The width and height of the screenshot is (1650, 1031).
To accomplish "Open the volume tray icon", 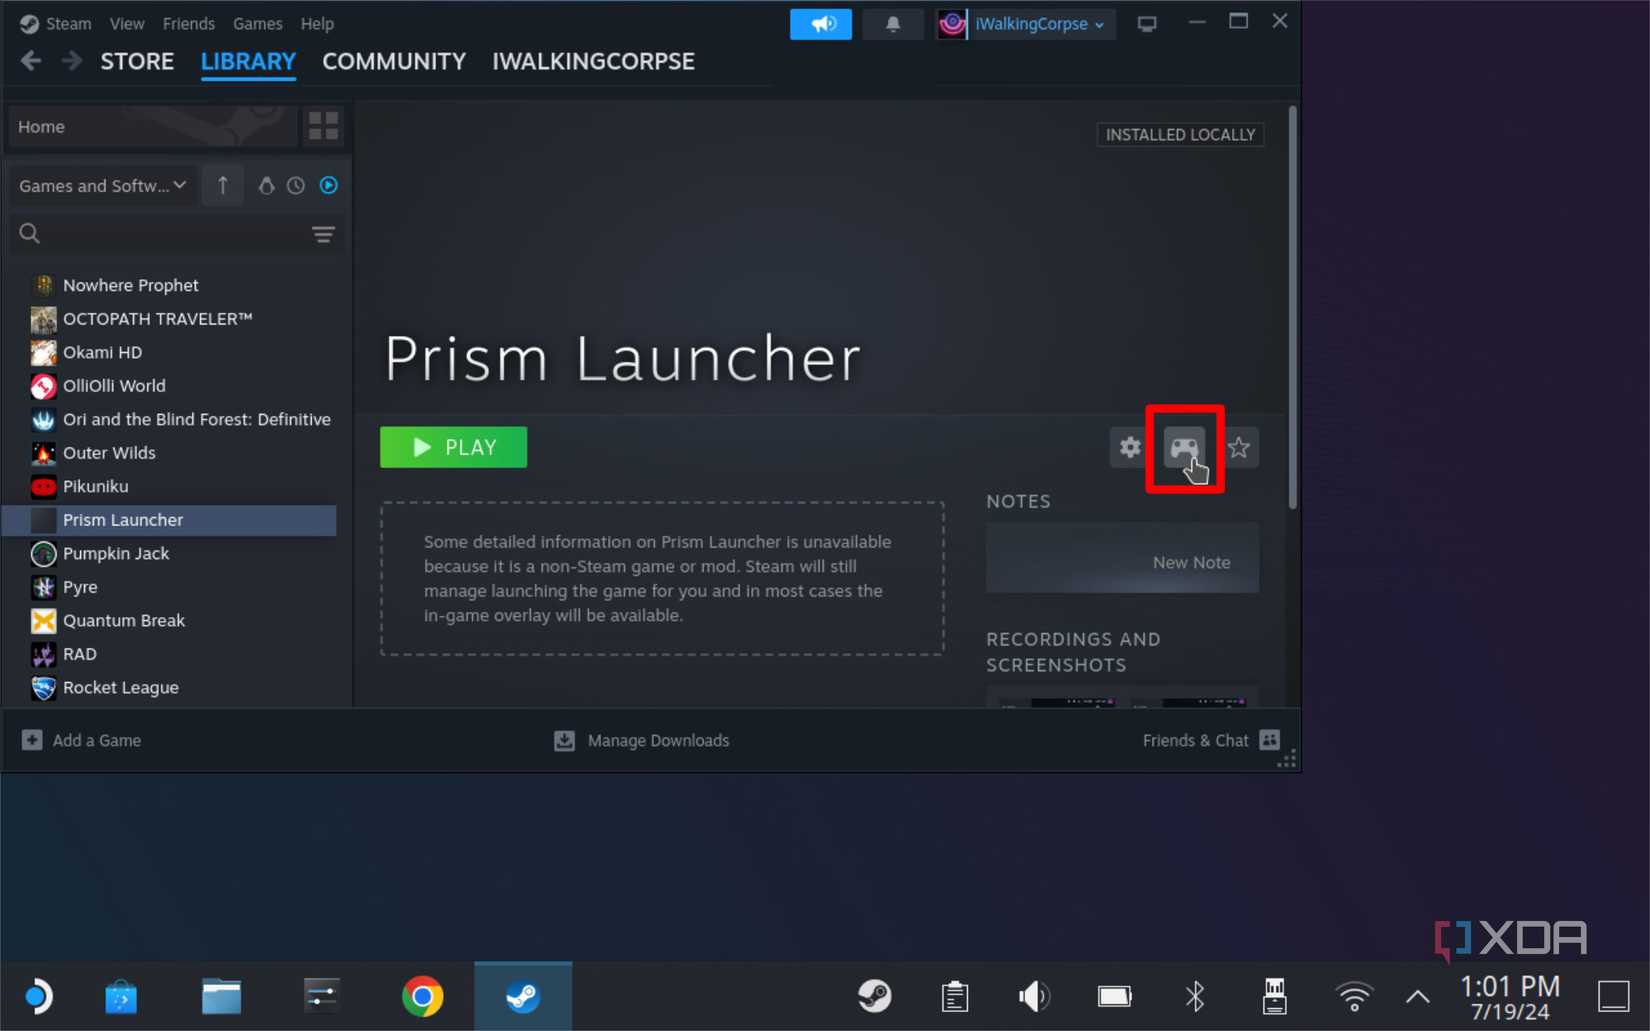I will (x=1034, y=996).
